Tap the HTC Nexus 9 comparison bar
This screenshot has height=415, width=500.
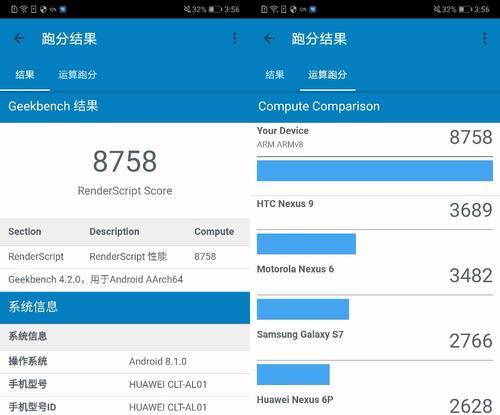pyautogui.click(x=306, y=244)
